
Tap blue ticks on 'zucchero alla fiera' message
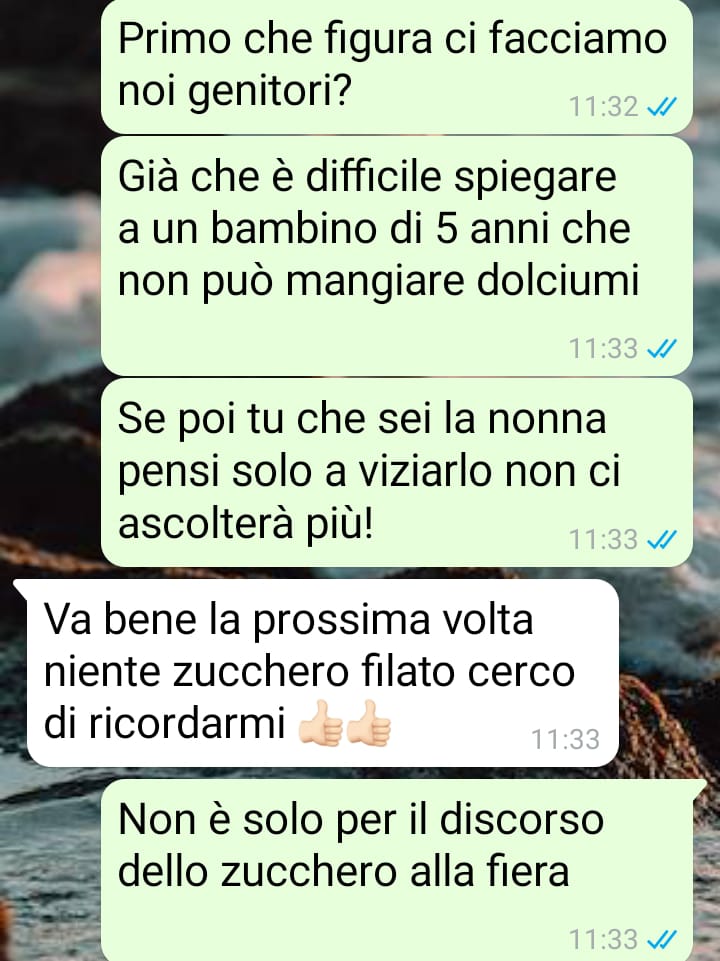click(661, 939)
